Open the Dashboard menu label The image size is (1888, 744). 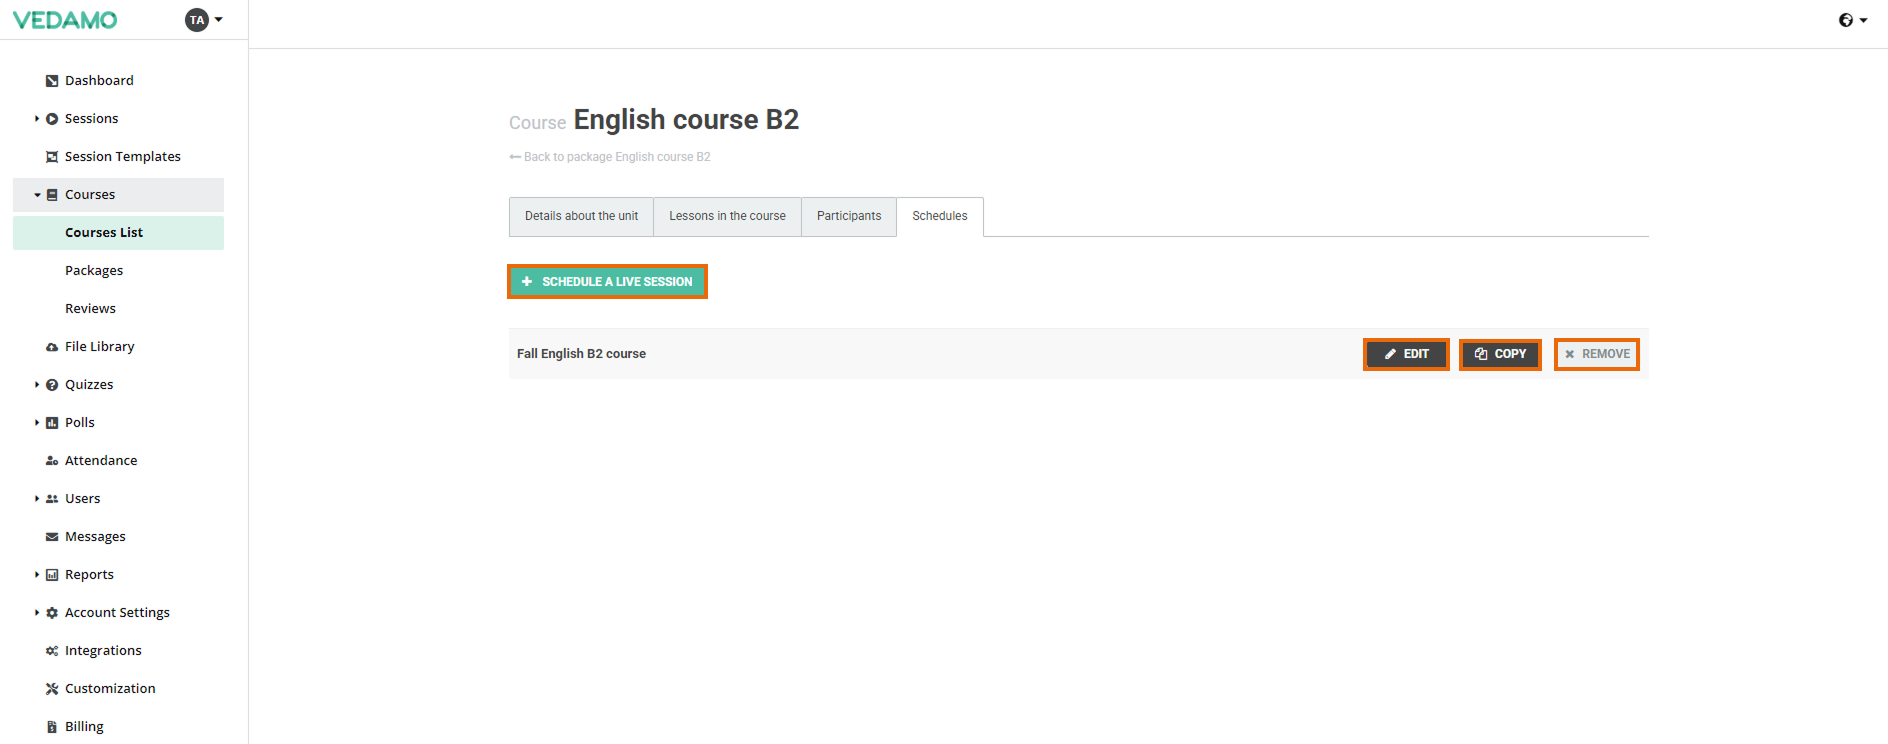pyautogui.click(x=99, y=81)
